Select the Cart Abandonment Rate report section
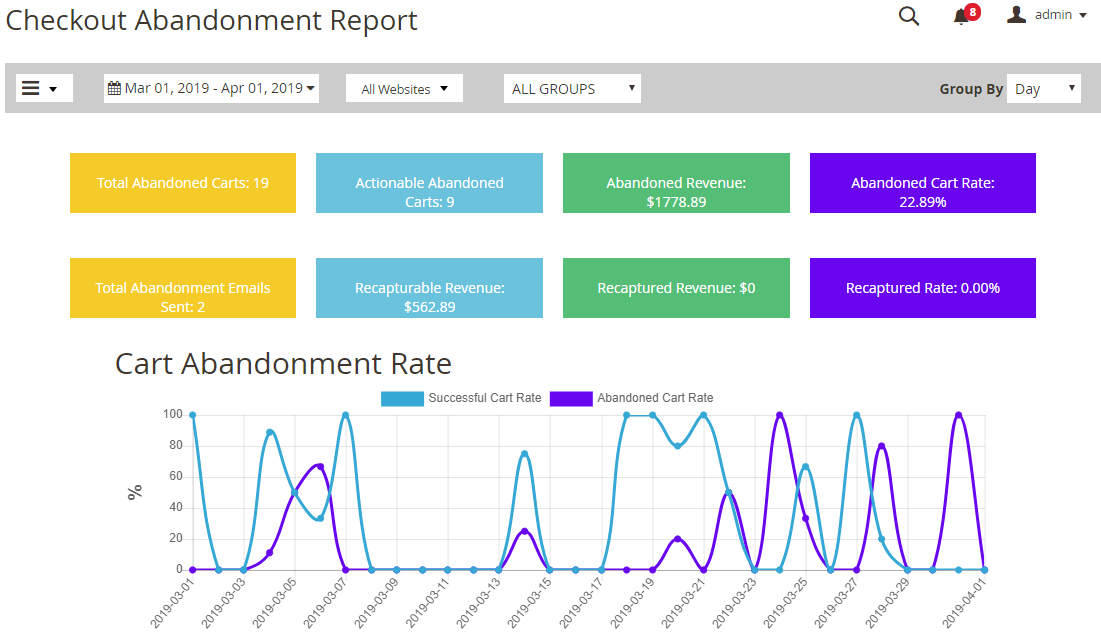Screen dimensions: 1101x634 [x=282, y=363]
